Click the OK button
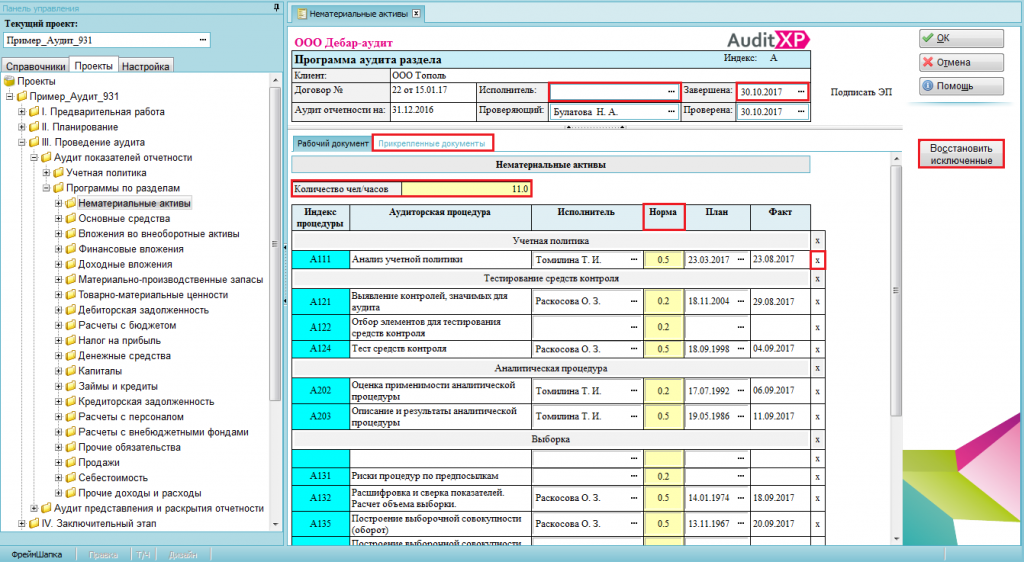 [x=961, y=39]
